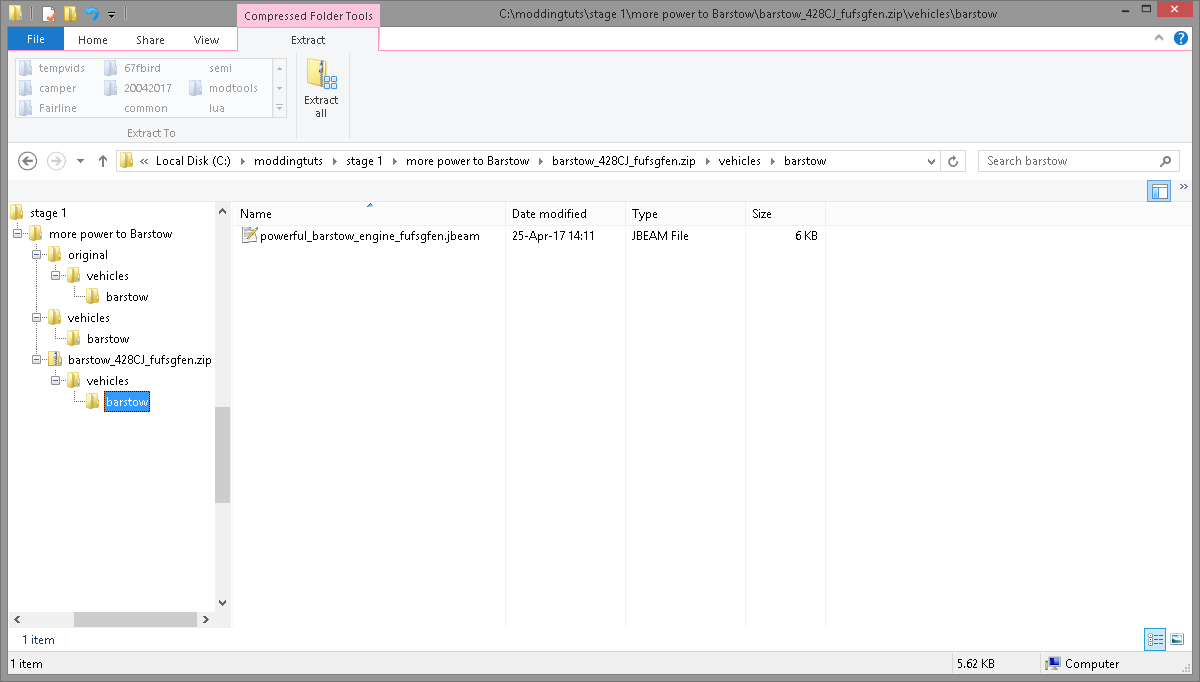Choose 67fbird folder in Extract To gallery
Screen dimensions: 1200x682
pos(133,68)
